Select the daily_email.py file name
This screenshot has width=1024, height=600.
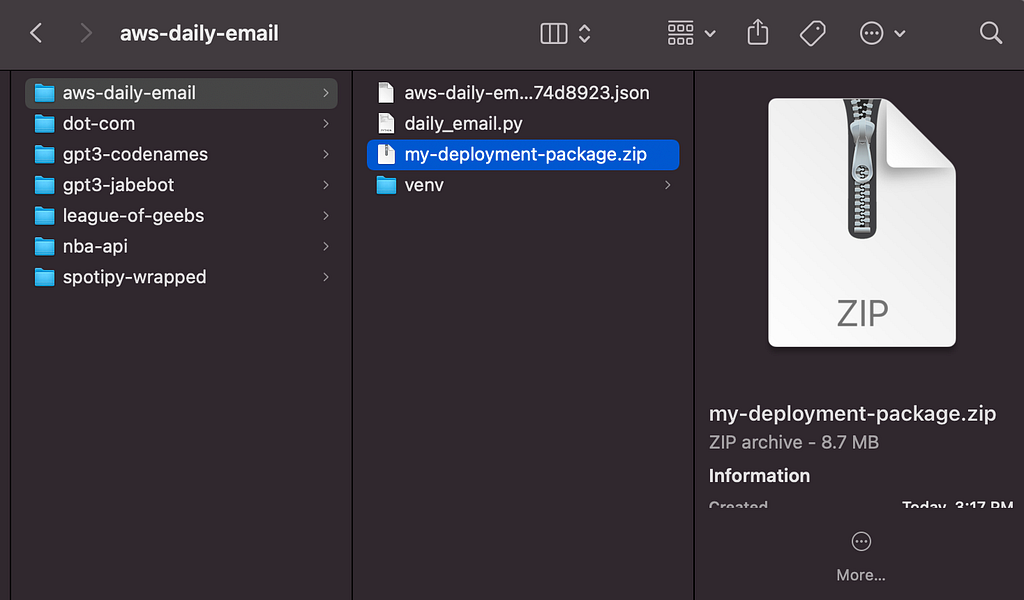[x=464, y=124]
